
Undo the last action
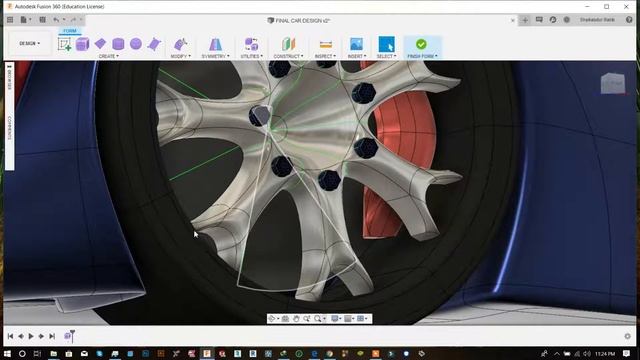[x=56, y=20]
